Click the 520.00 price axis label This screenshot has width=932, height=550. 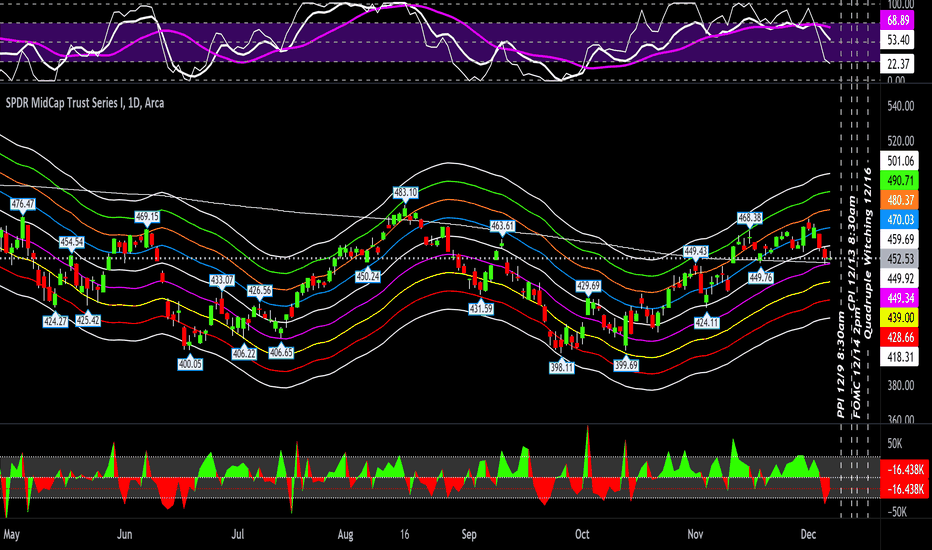(900, 141)
